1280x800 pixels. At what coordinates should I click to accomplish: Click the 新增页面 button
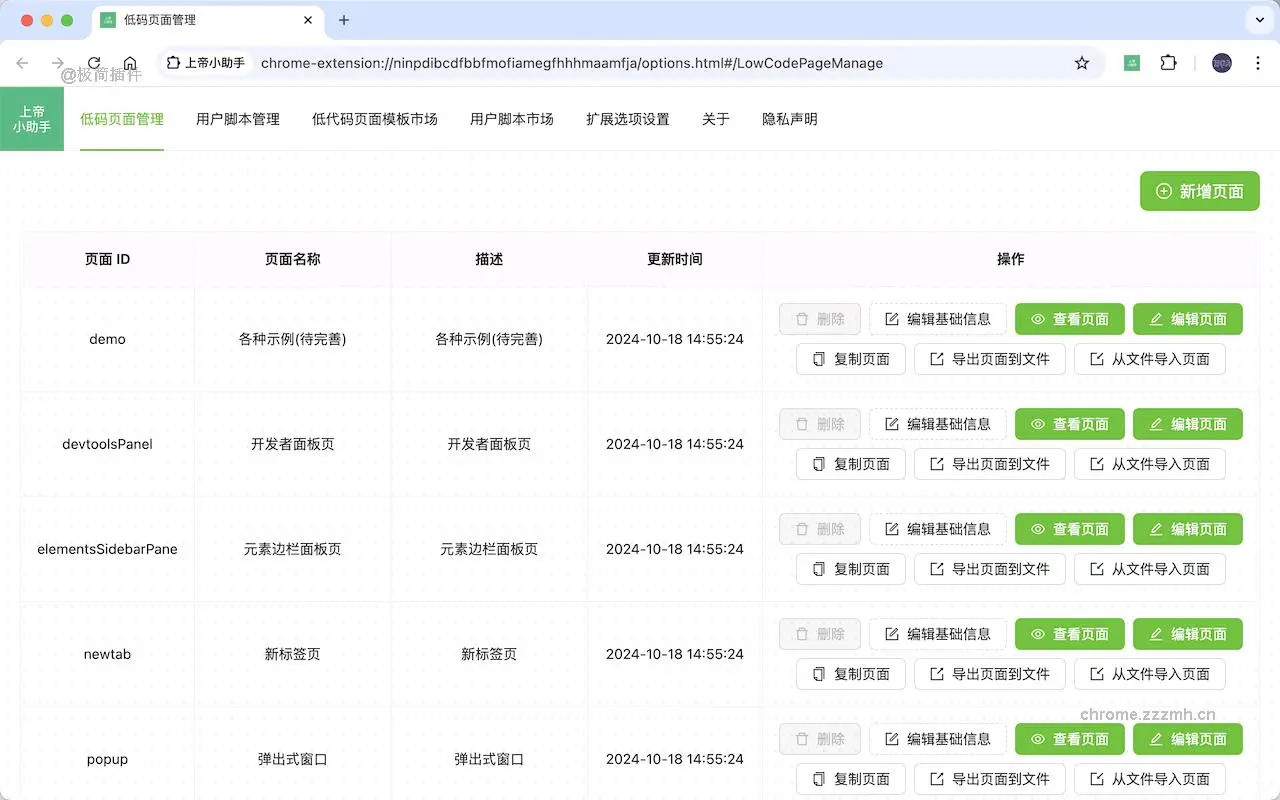pos(1199,191)
